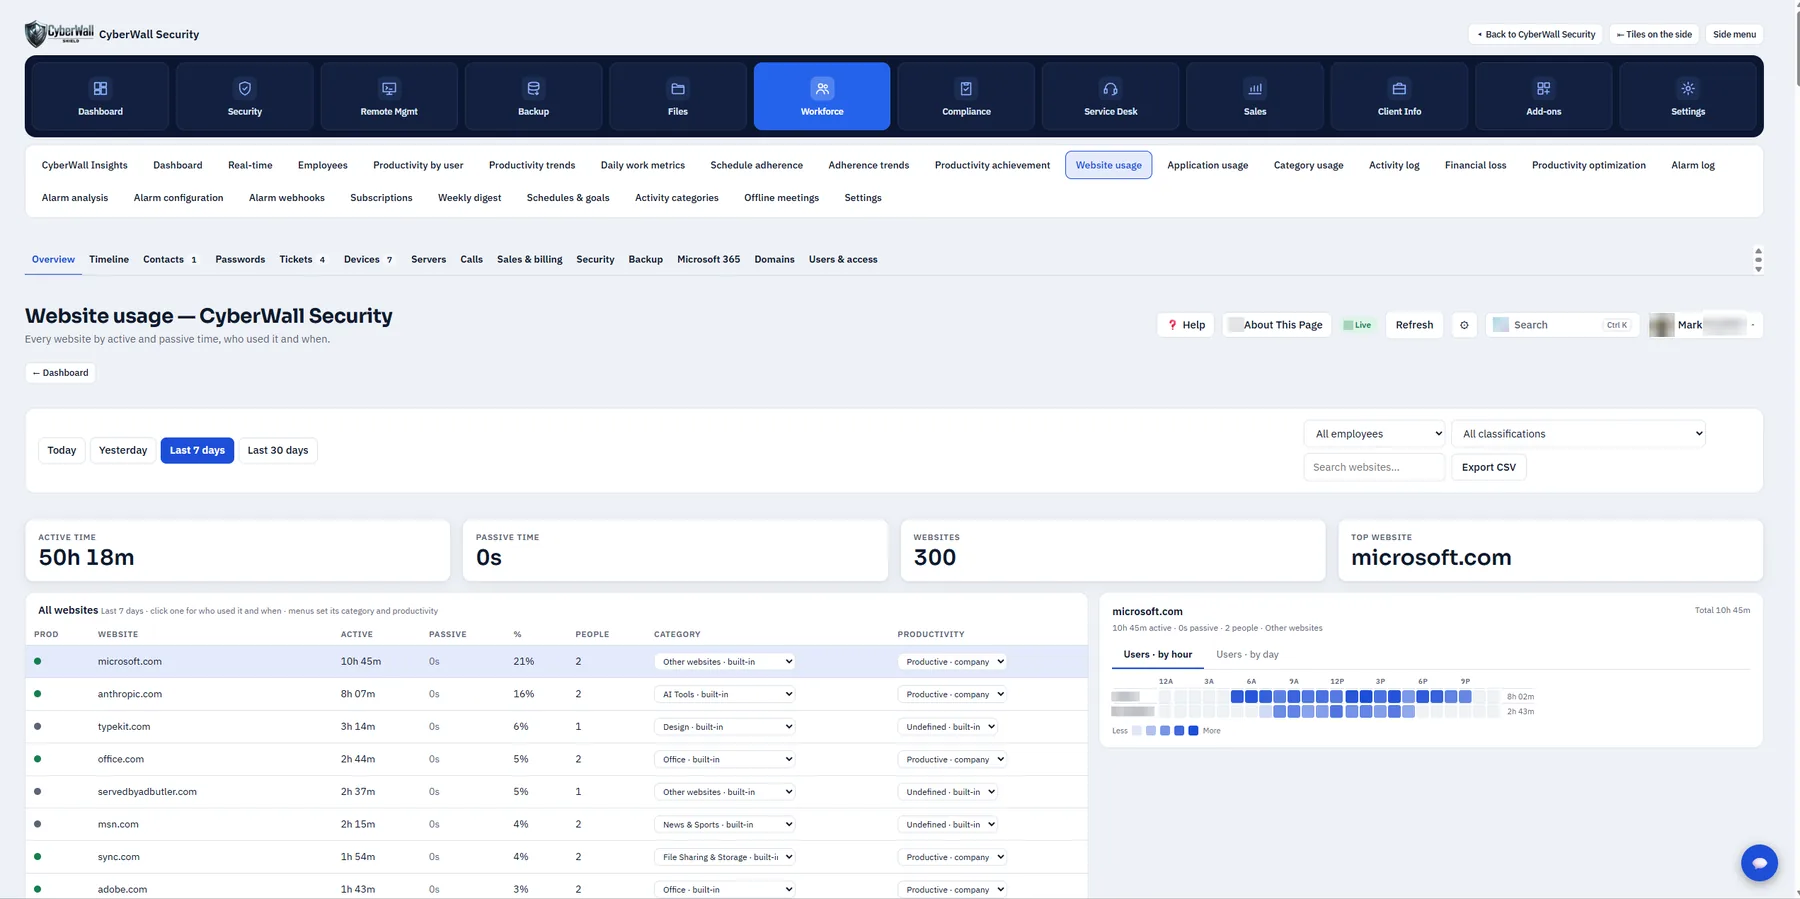
Task: Click the gear icon next to Refresh
Action: pos(1464,325)
